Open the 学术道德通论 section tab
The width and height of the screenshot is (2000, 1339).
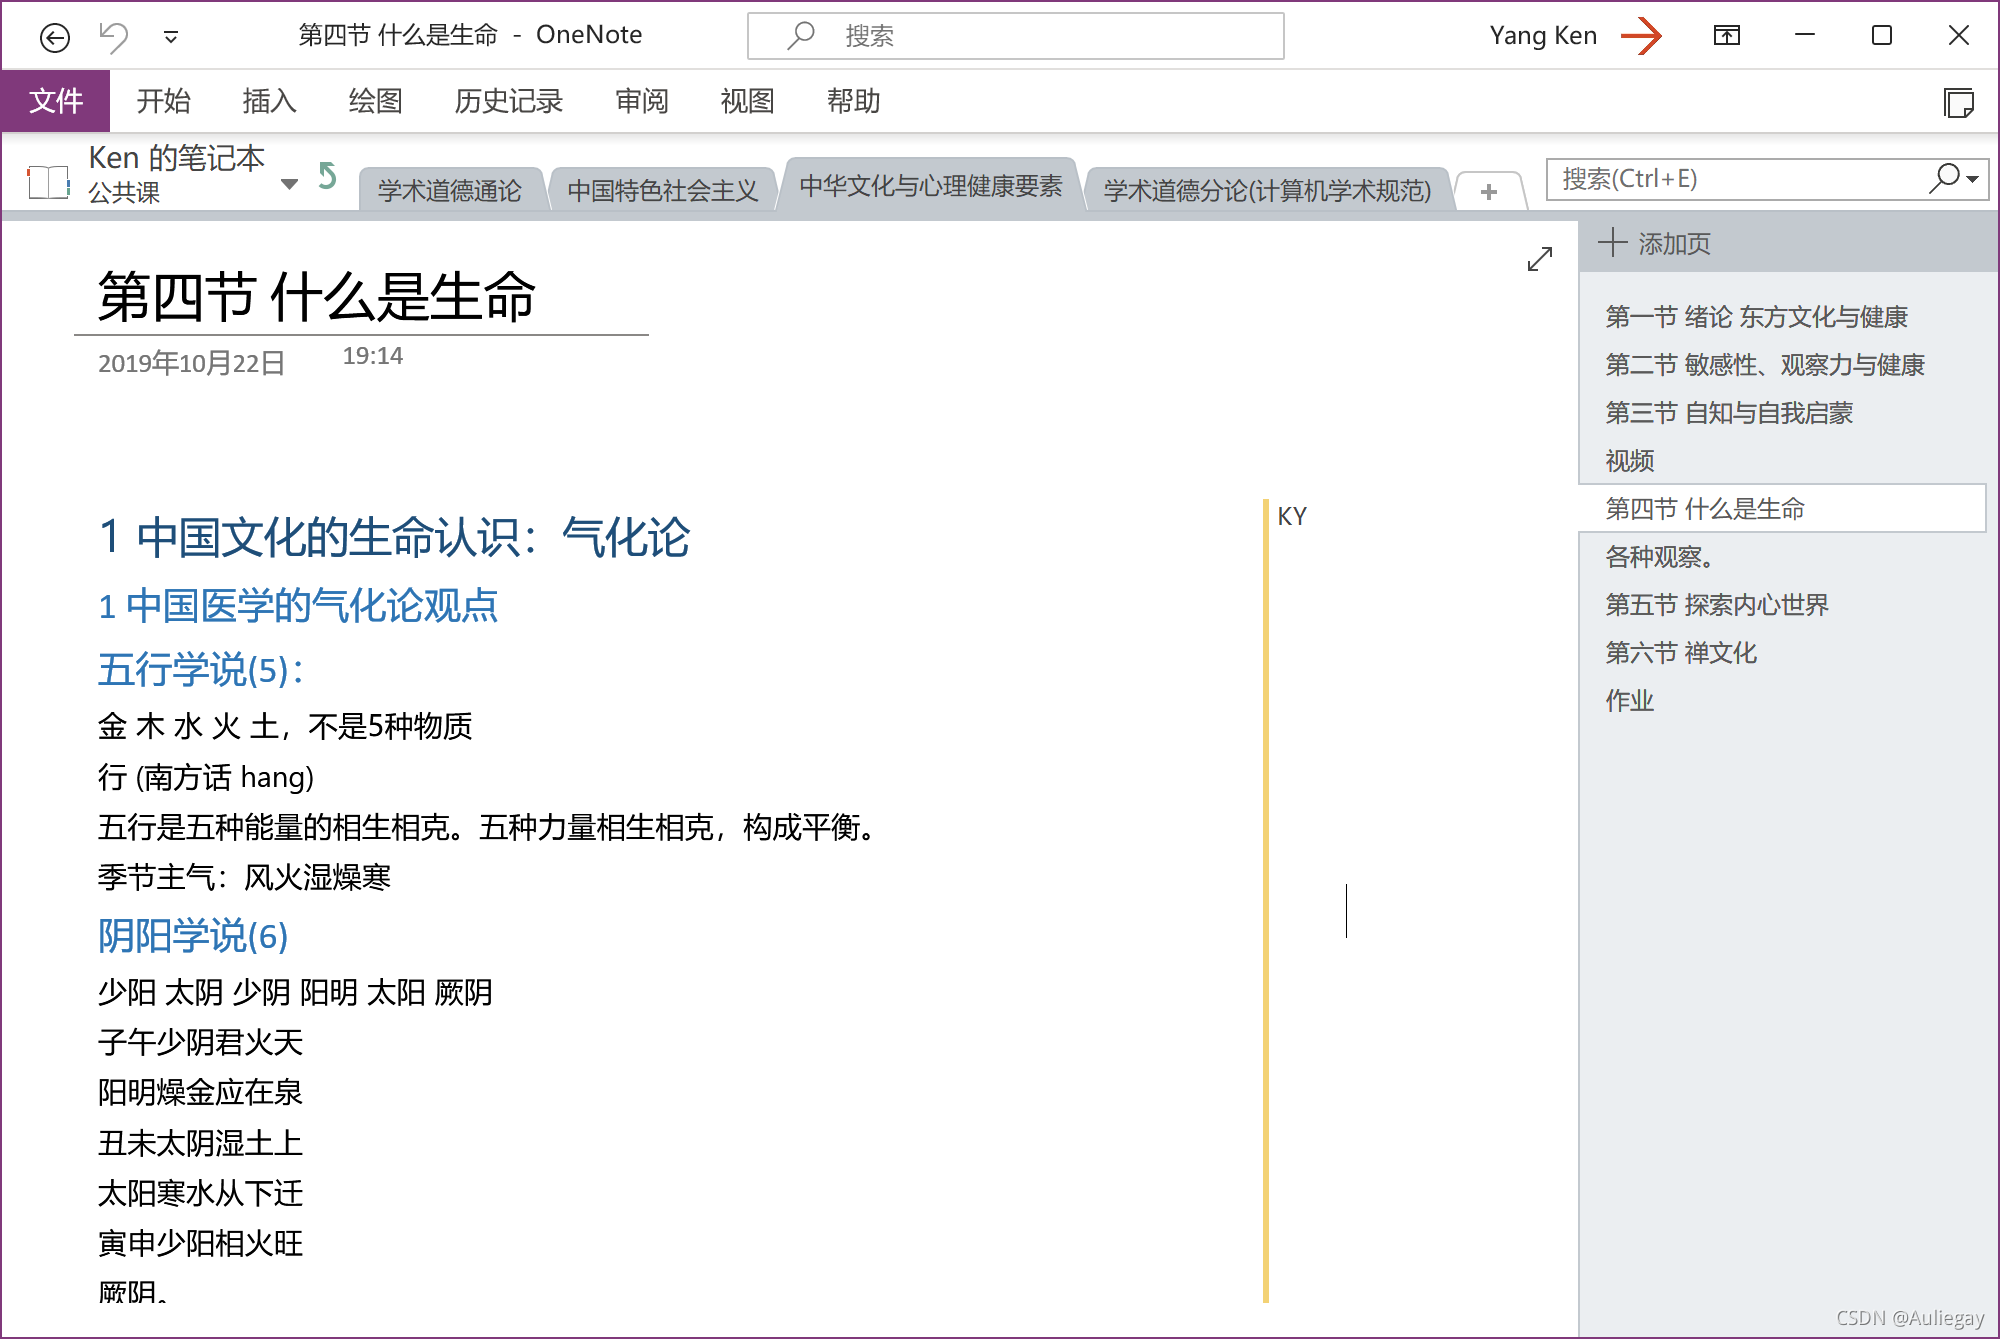pos(450,189)
